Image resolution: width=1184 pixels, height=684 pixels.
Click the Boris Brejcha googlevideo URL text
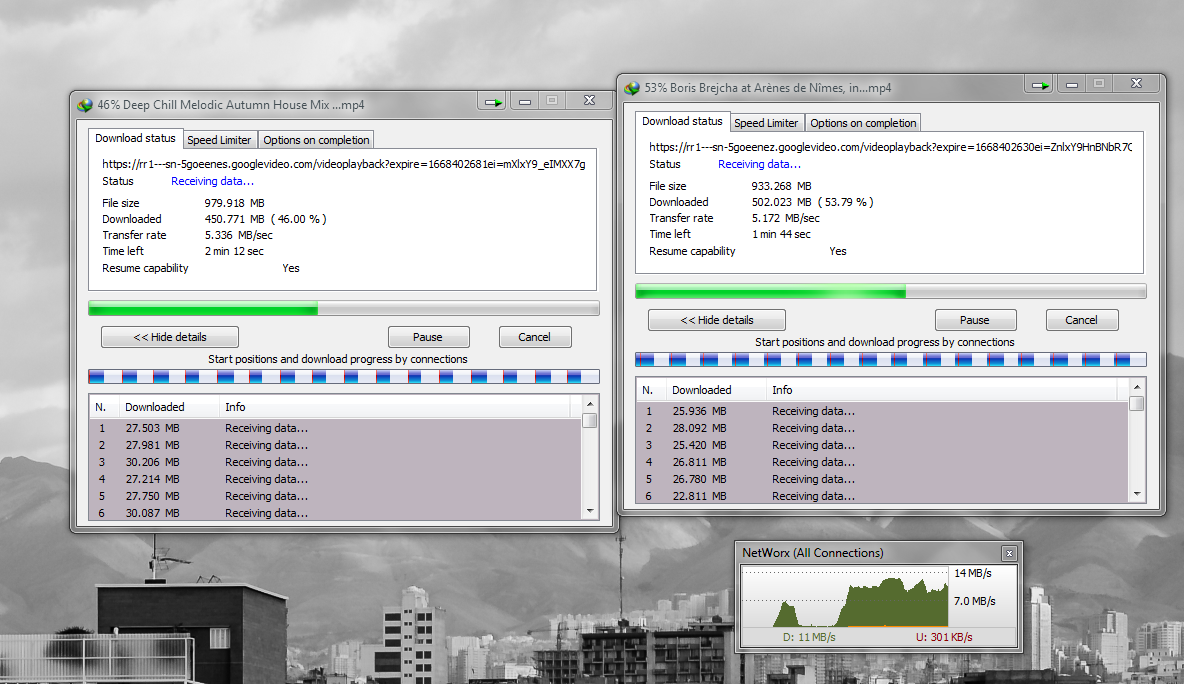890,147
